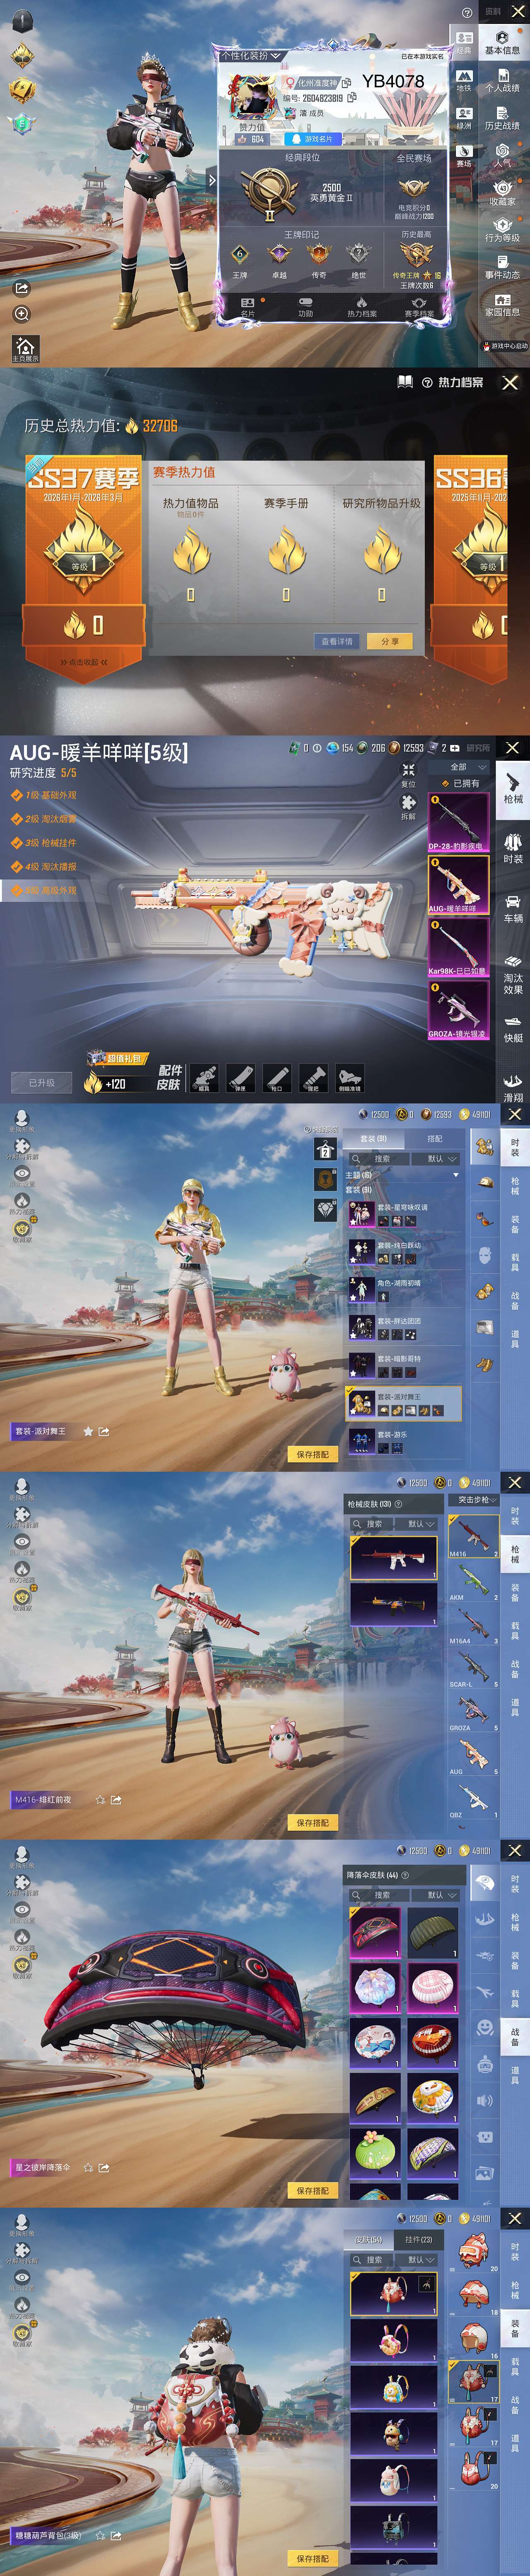
Task: Open the share icon beside the character
Action: (22, 288)
